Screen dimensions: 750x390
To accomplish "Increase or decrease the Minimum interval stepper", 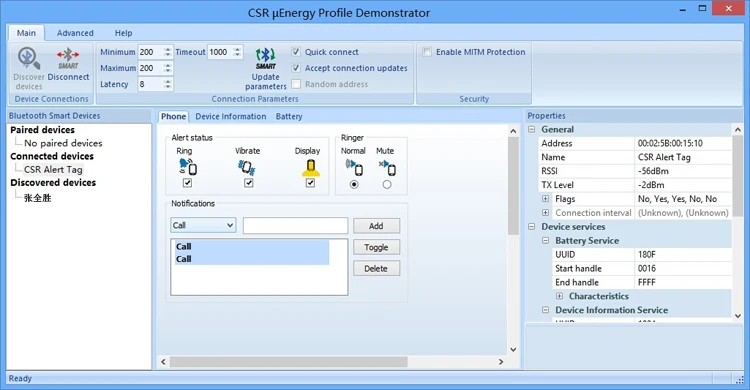I will click(167, 52).
